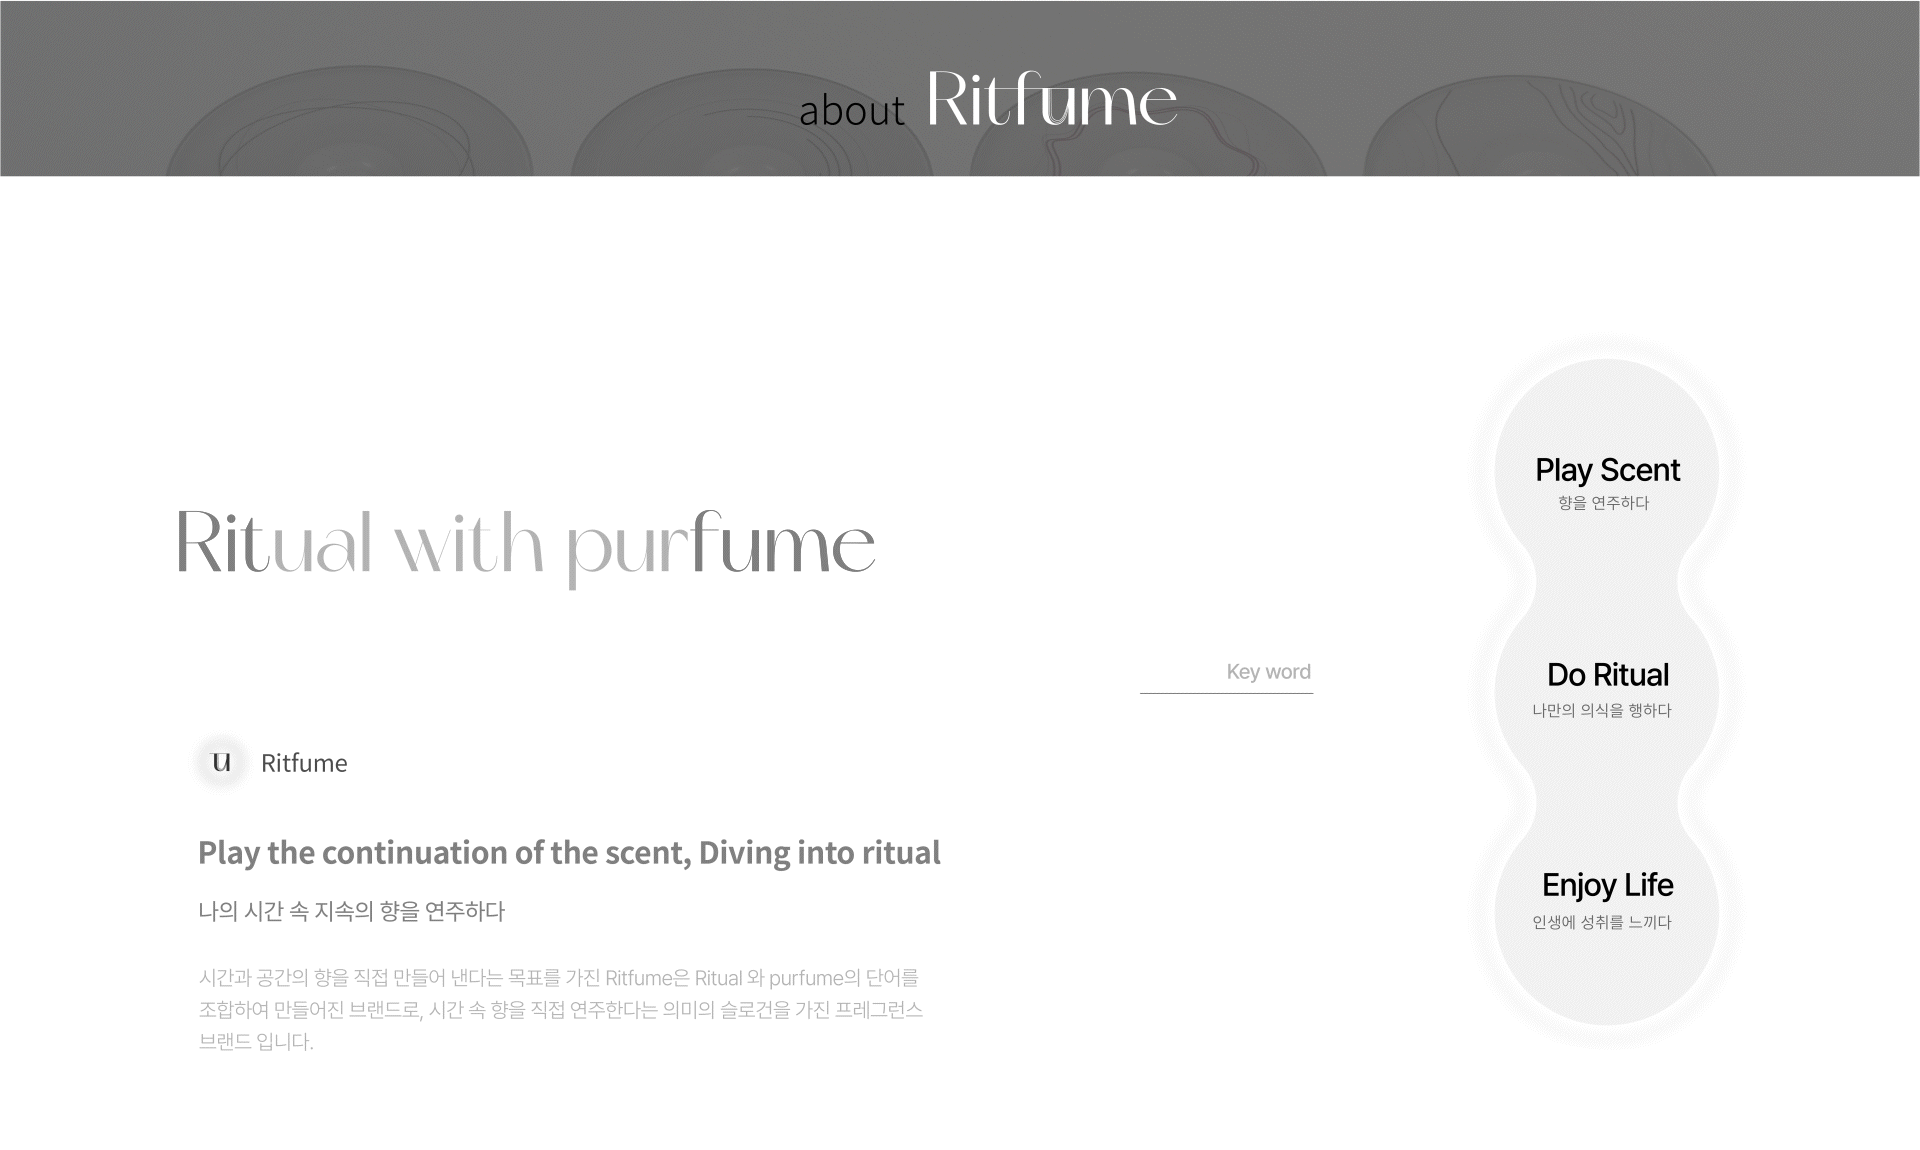
Task: Click '나만의 의식을 행하다' caption under Do Ritual
Action: click(x=1601, y=711)
